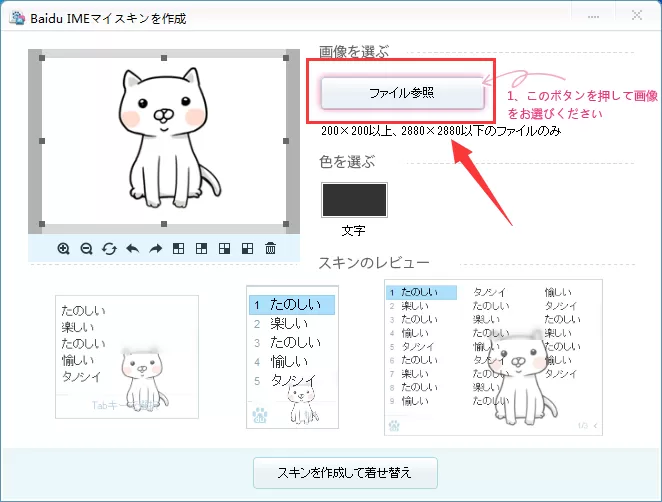
Task: Click the page arrow beside 1/3
Action: pos(595,426)
